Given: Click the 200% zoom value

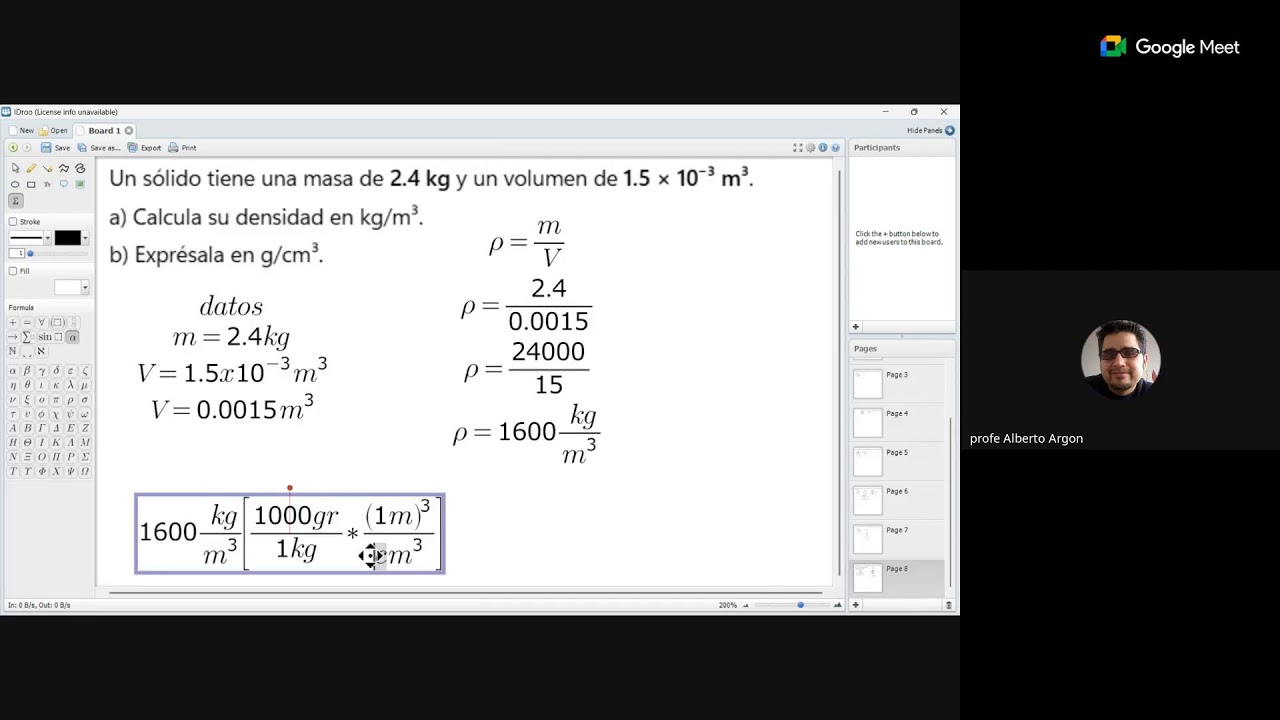Looking at the screenshot, I should [x=727, y=605].
